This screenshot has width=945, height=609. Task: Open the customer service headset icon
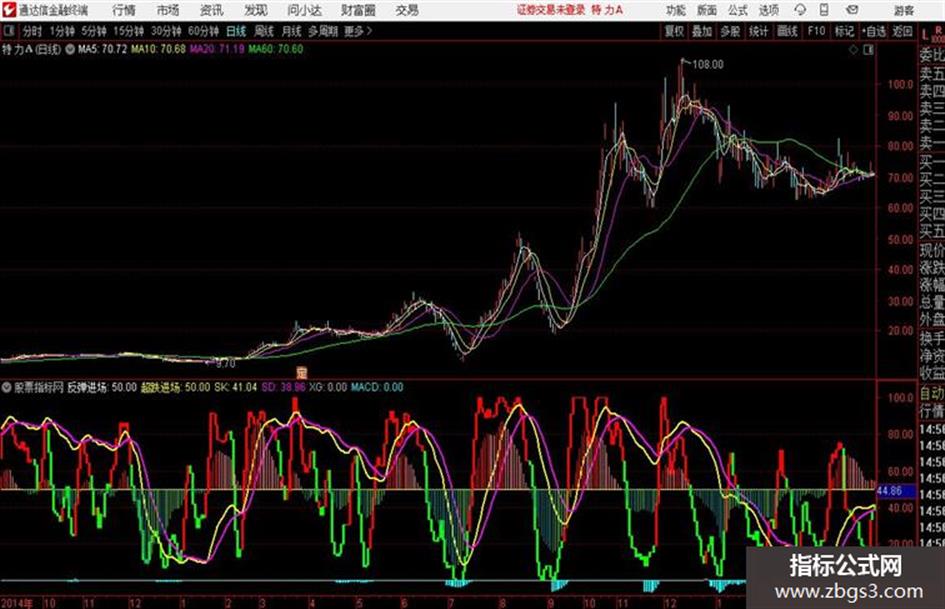coord(800,10)
